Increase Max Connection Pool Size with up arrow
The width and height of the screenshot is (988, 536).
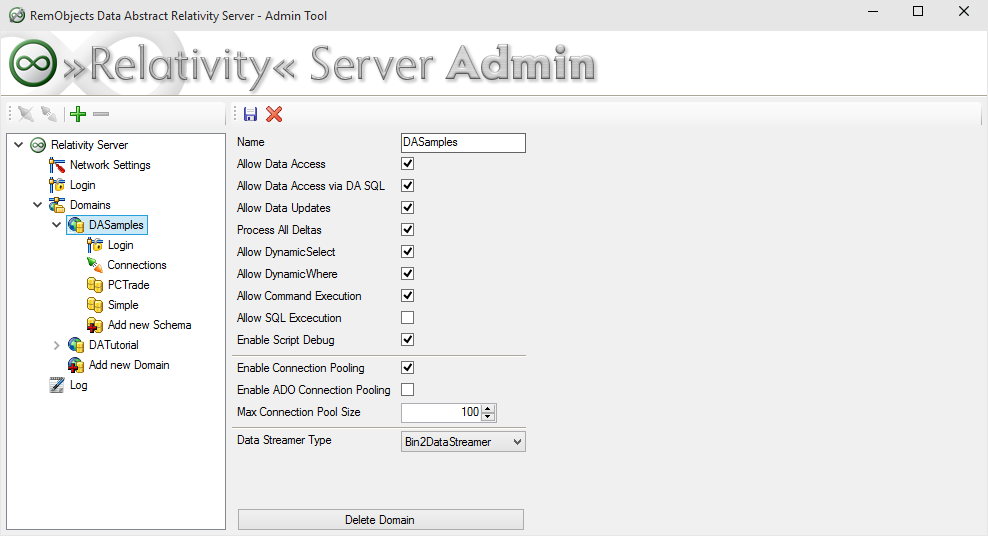point(488,409)
